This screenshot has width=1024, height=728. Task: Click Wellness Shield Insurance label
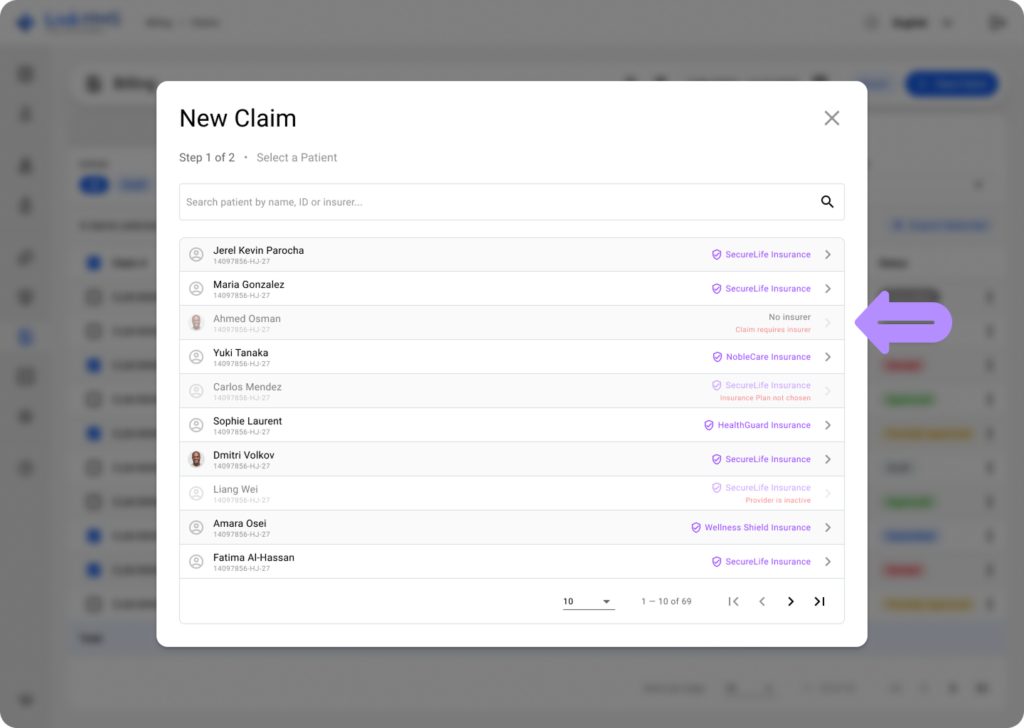pos(758,528)
